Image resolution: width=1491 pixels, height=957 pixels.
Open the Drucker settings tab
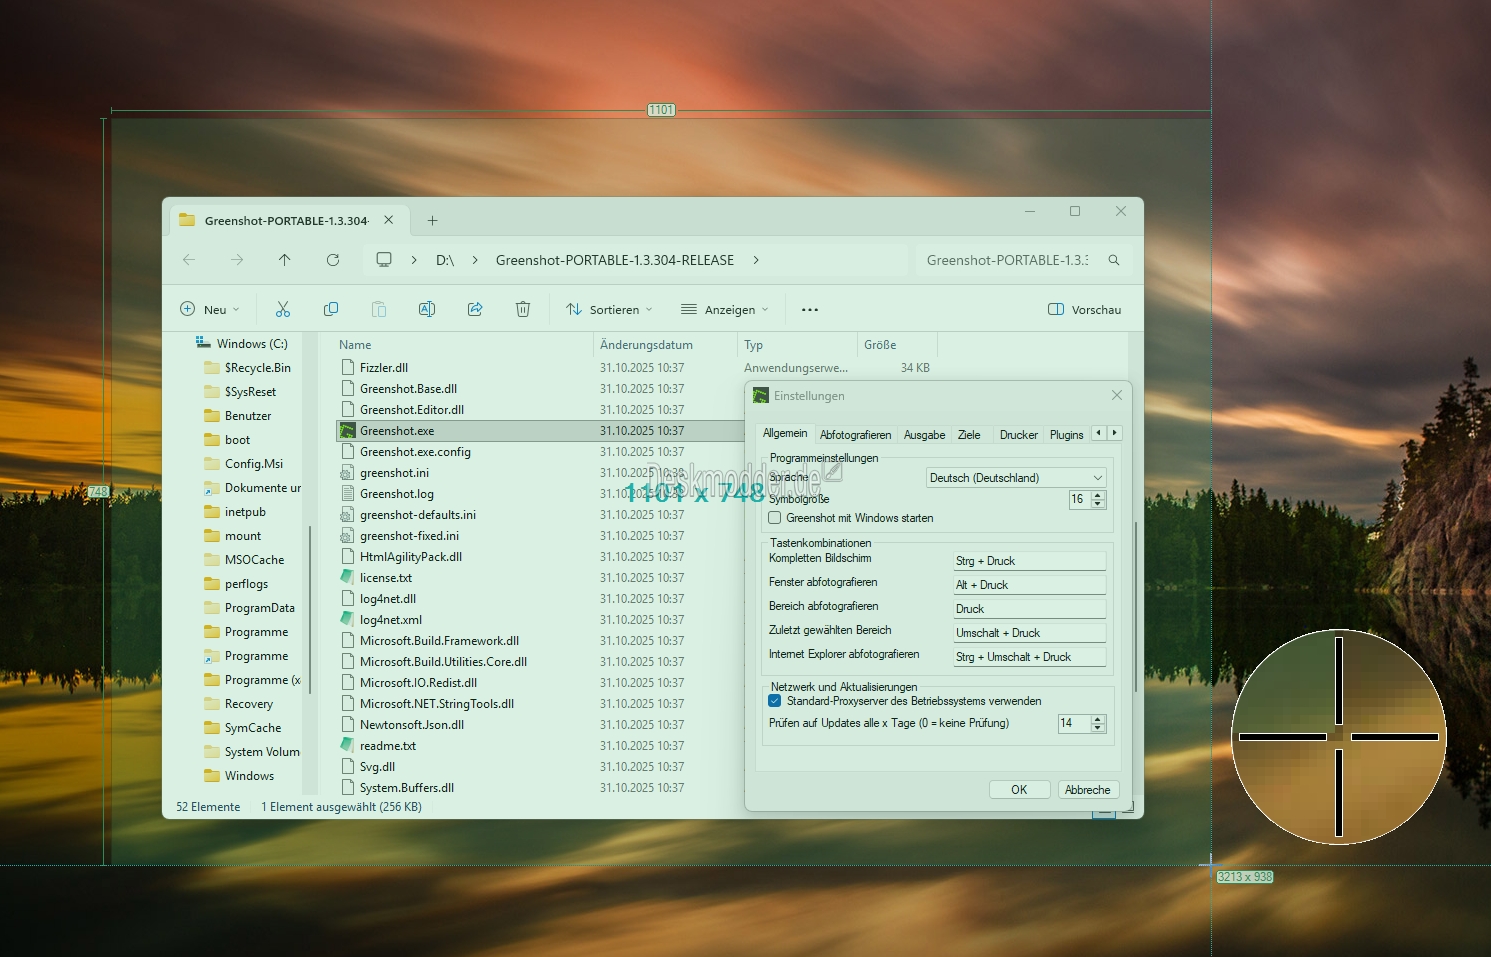click(x=1018, y=435)
